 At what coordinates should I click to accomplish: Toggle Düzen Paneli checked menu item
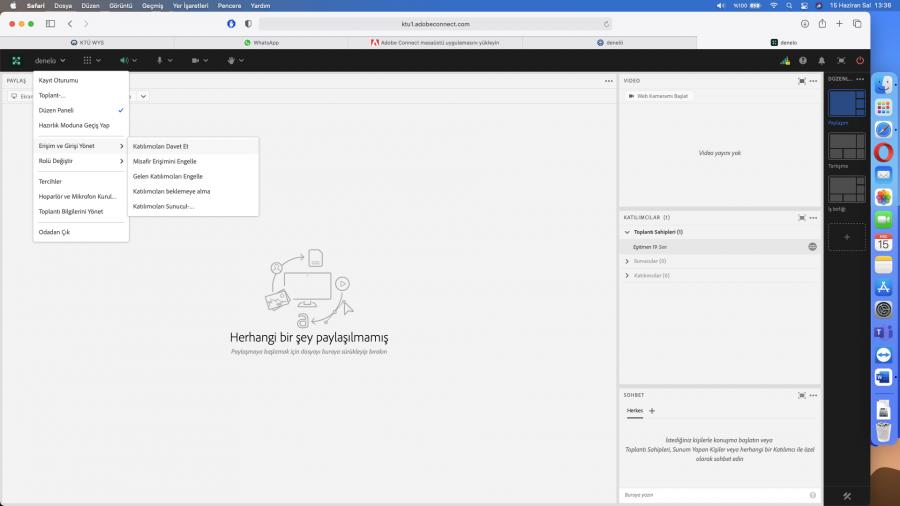coord(81,110)
